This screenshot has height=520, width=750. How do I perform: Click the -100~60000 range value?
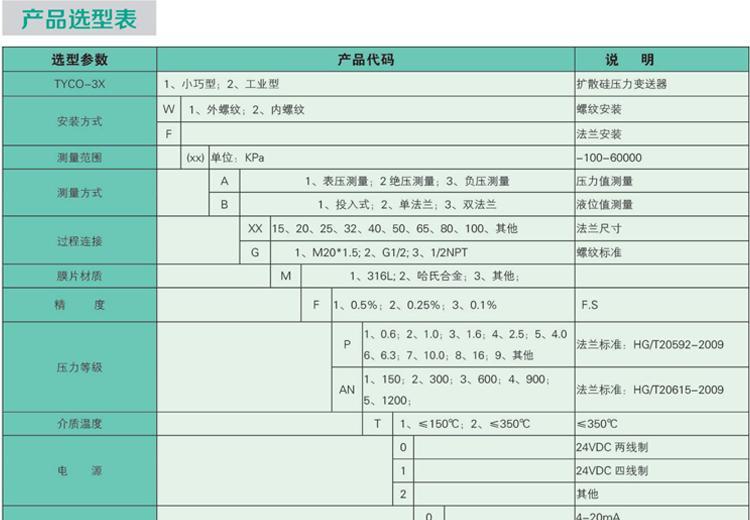(x=609, y=158)
